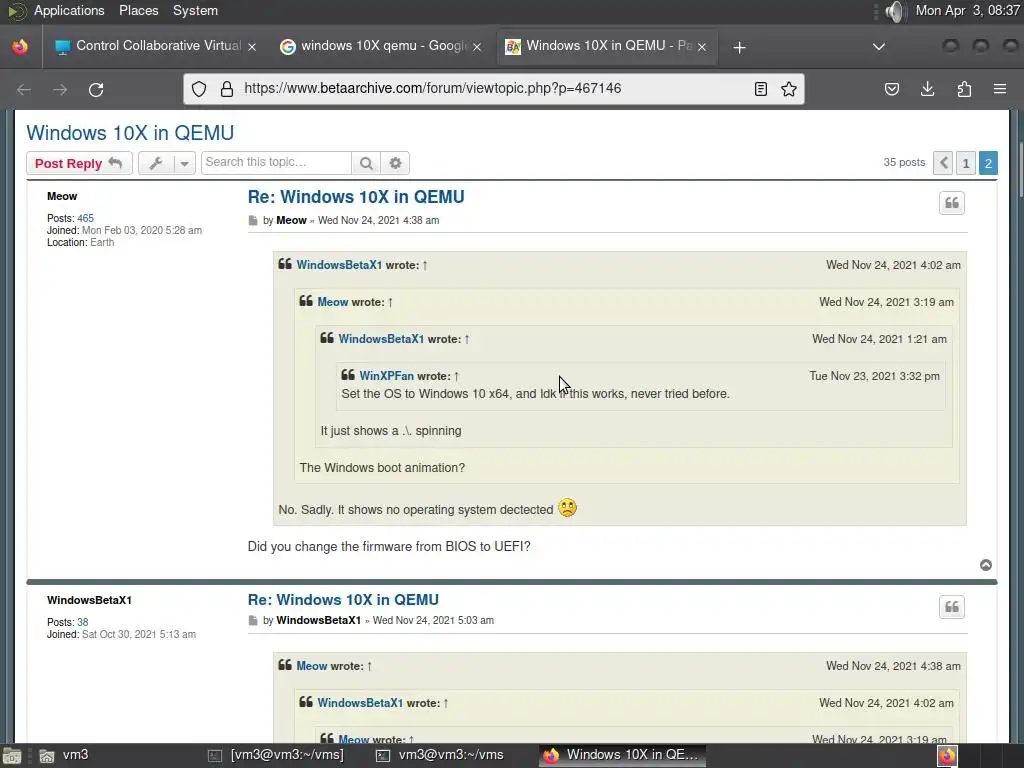Open the Pocket save icon
Viewport: 1024px width, 768px height.
(x=891, y=89)
